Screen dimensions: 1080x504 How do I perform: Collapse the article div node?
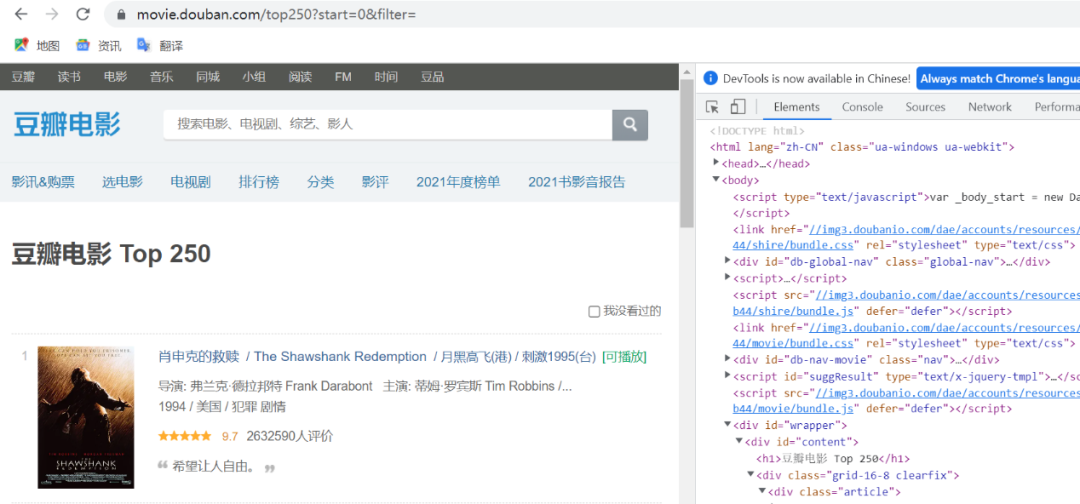coord(763,490)
